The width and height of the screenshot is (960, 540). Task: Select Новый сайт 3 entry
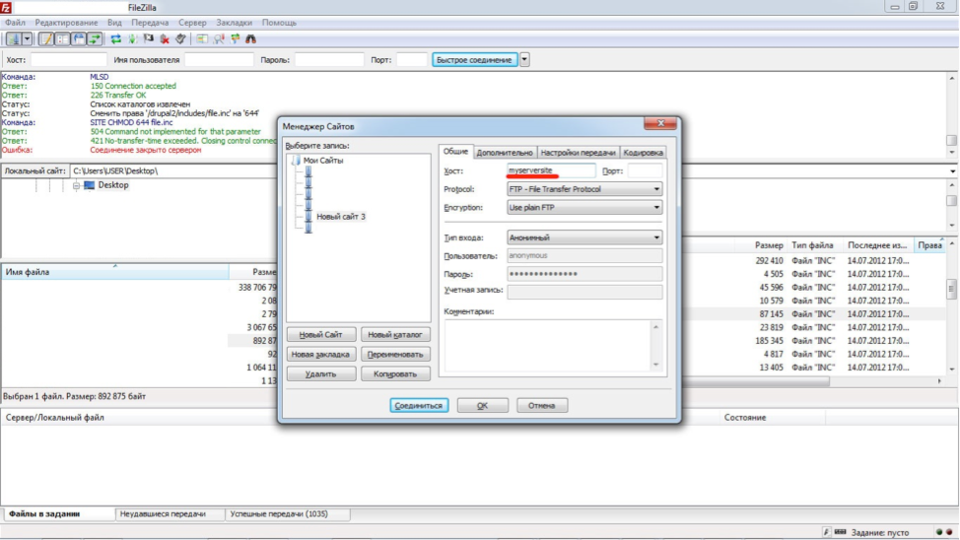[x=340, y=217]
